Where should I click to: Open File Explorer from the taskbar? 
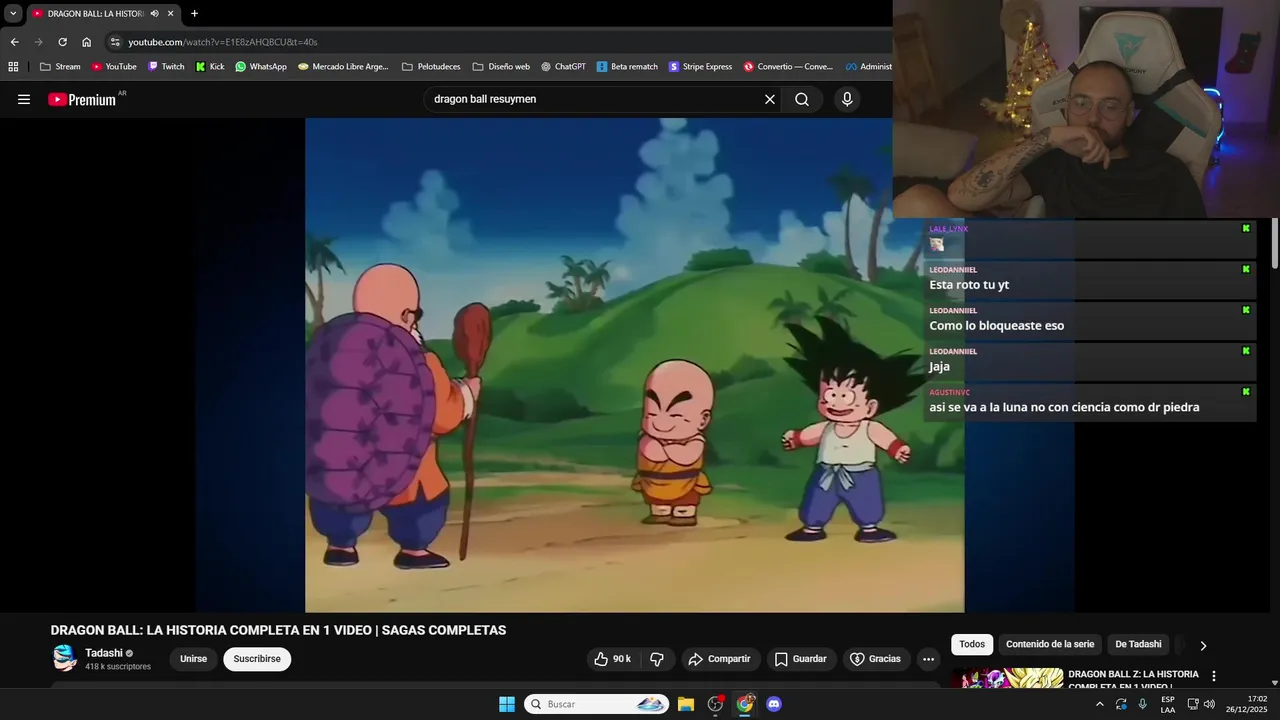(686, 704)
